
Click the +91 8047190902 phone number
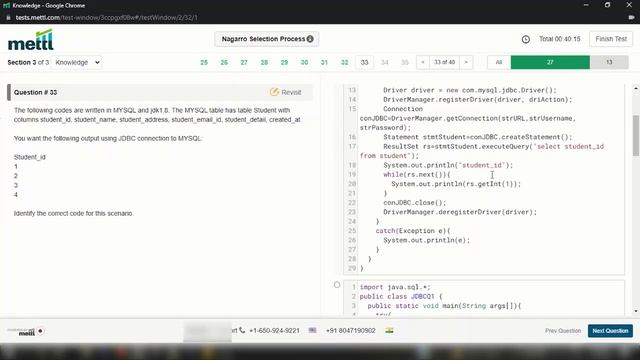click(x=351, y=331)
